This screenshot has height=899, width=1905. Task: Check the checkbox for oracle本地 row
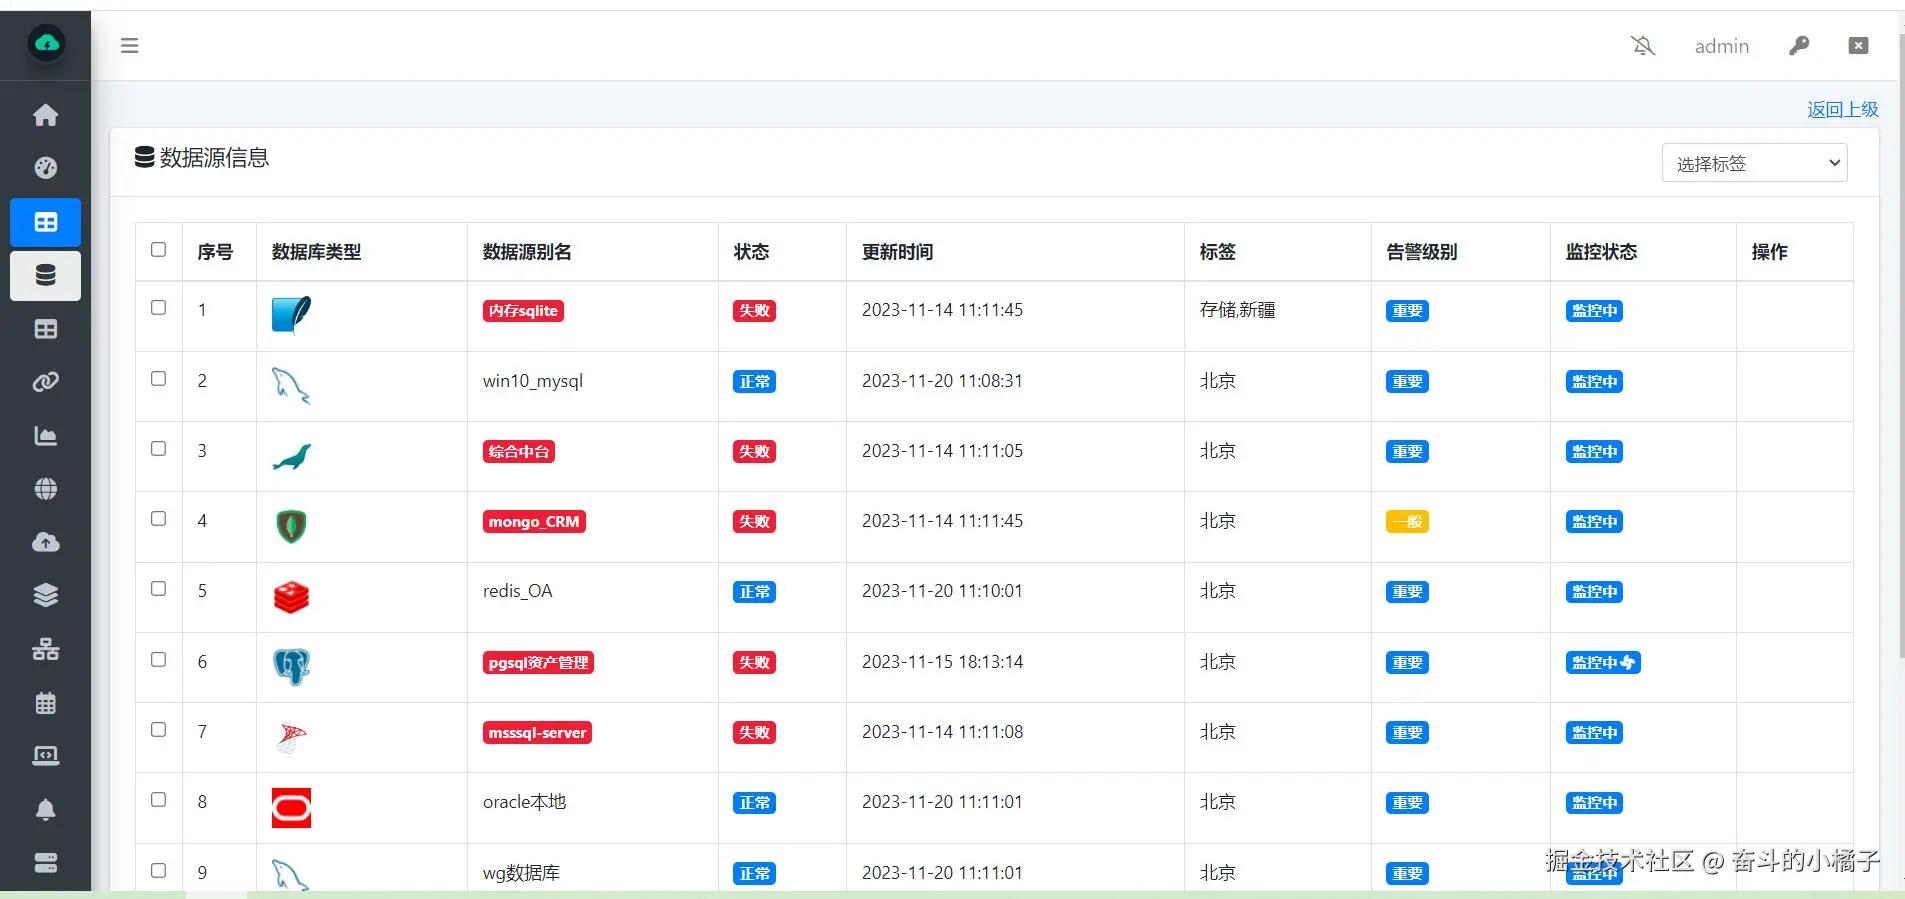158,800
